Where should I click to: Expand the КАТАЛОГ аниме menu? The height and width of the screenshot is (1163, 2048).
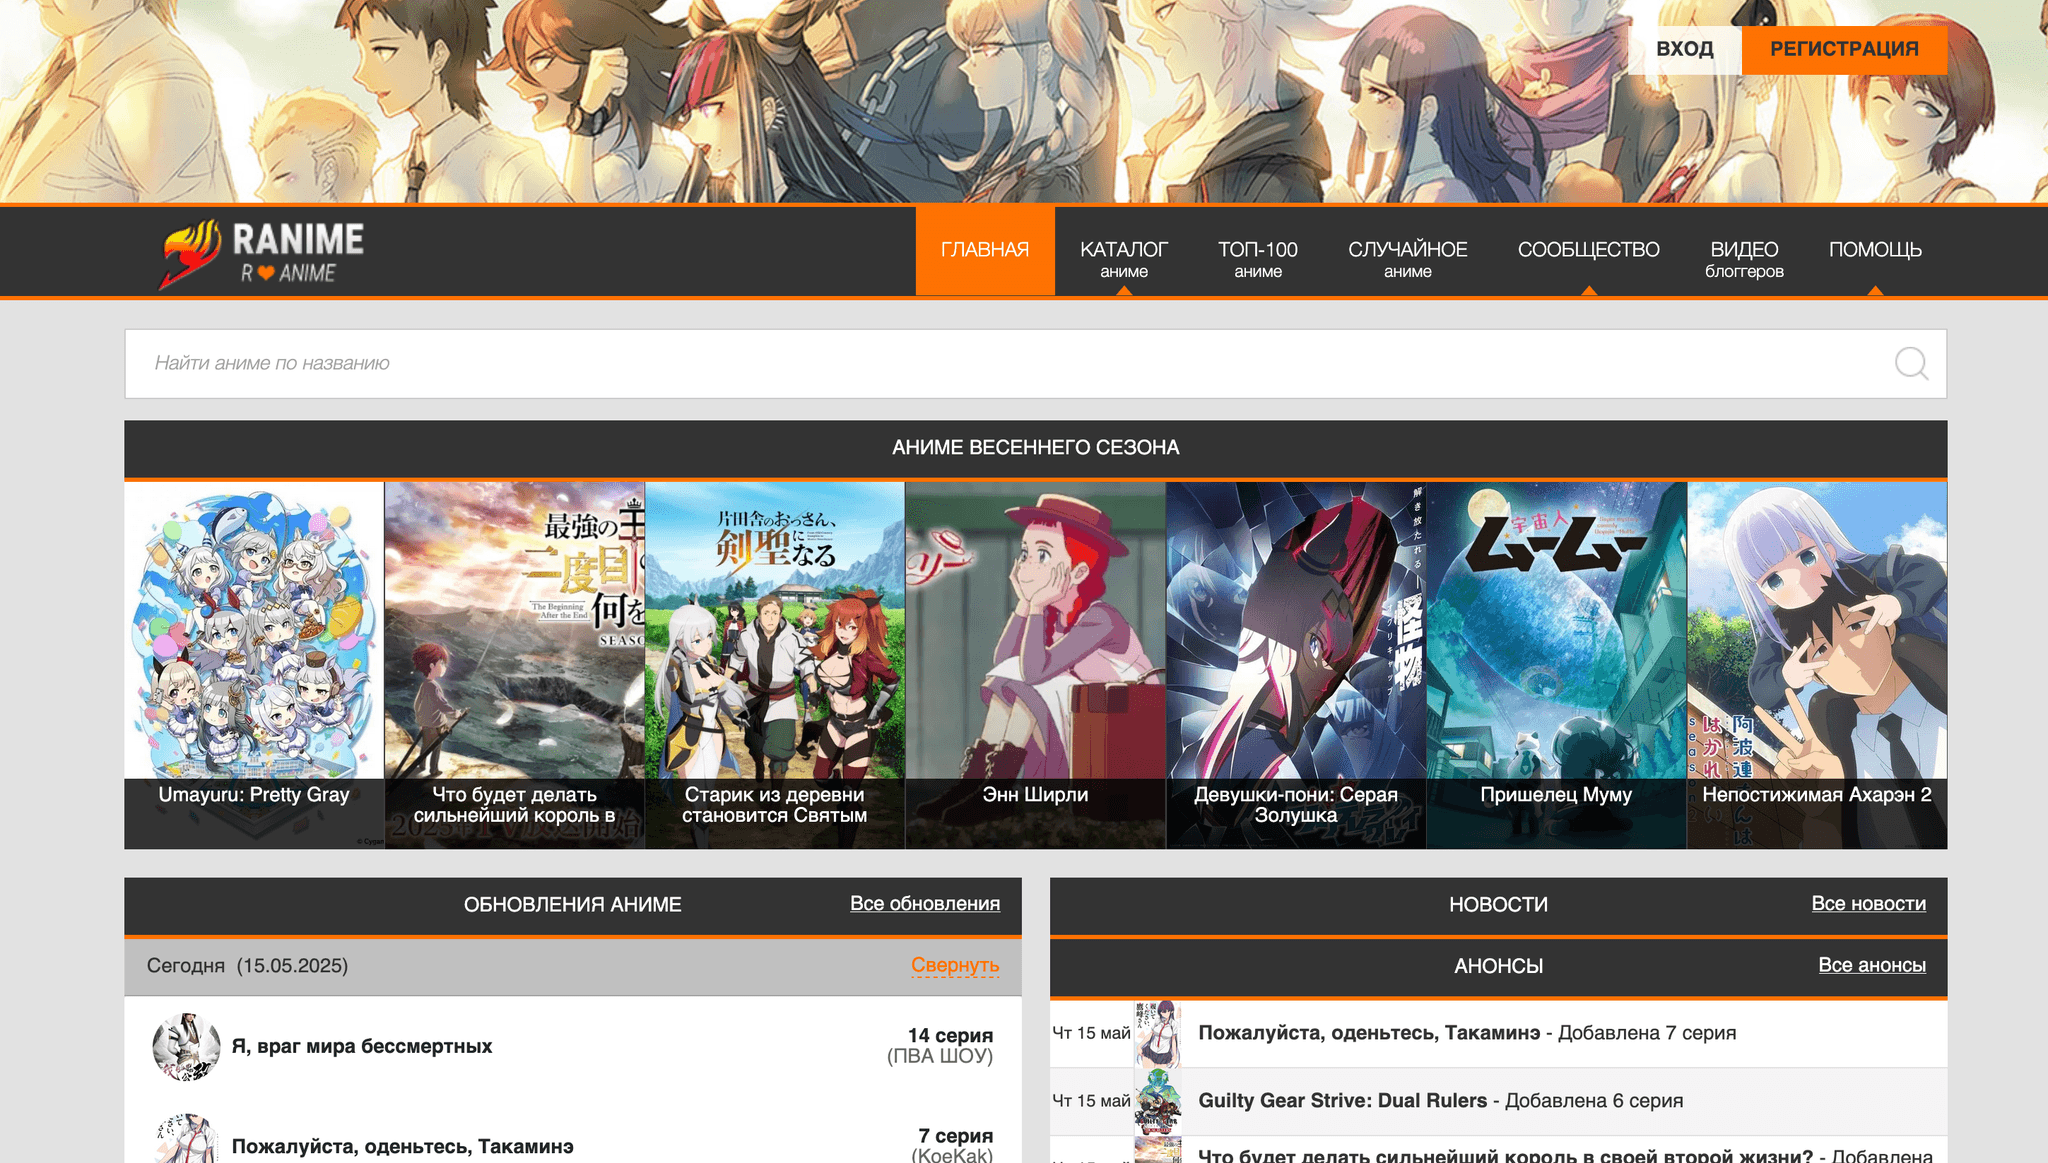1124,250
